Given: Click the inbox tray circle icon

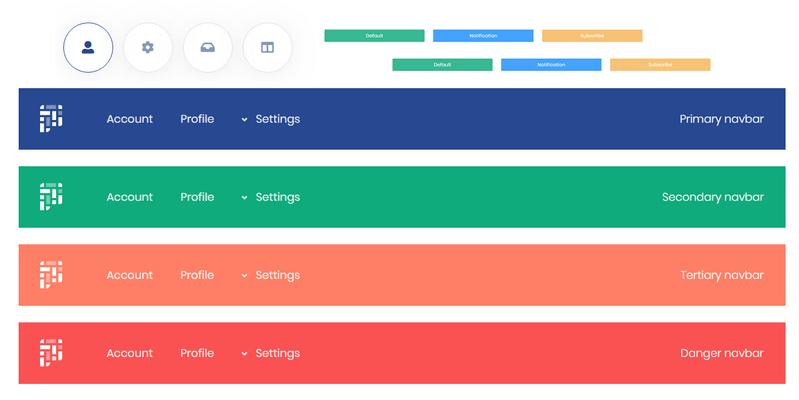Looking at the screenshot, I should pyautogui.click(x=207, y=47).
